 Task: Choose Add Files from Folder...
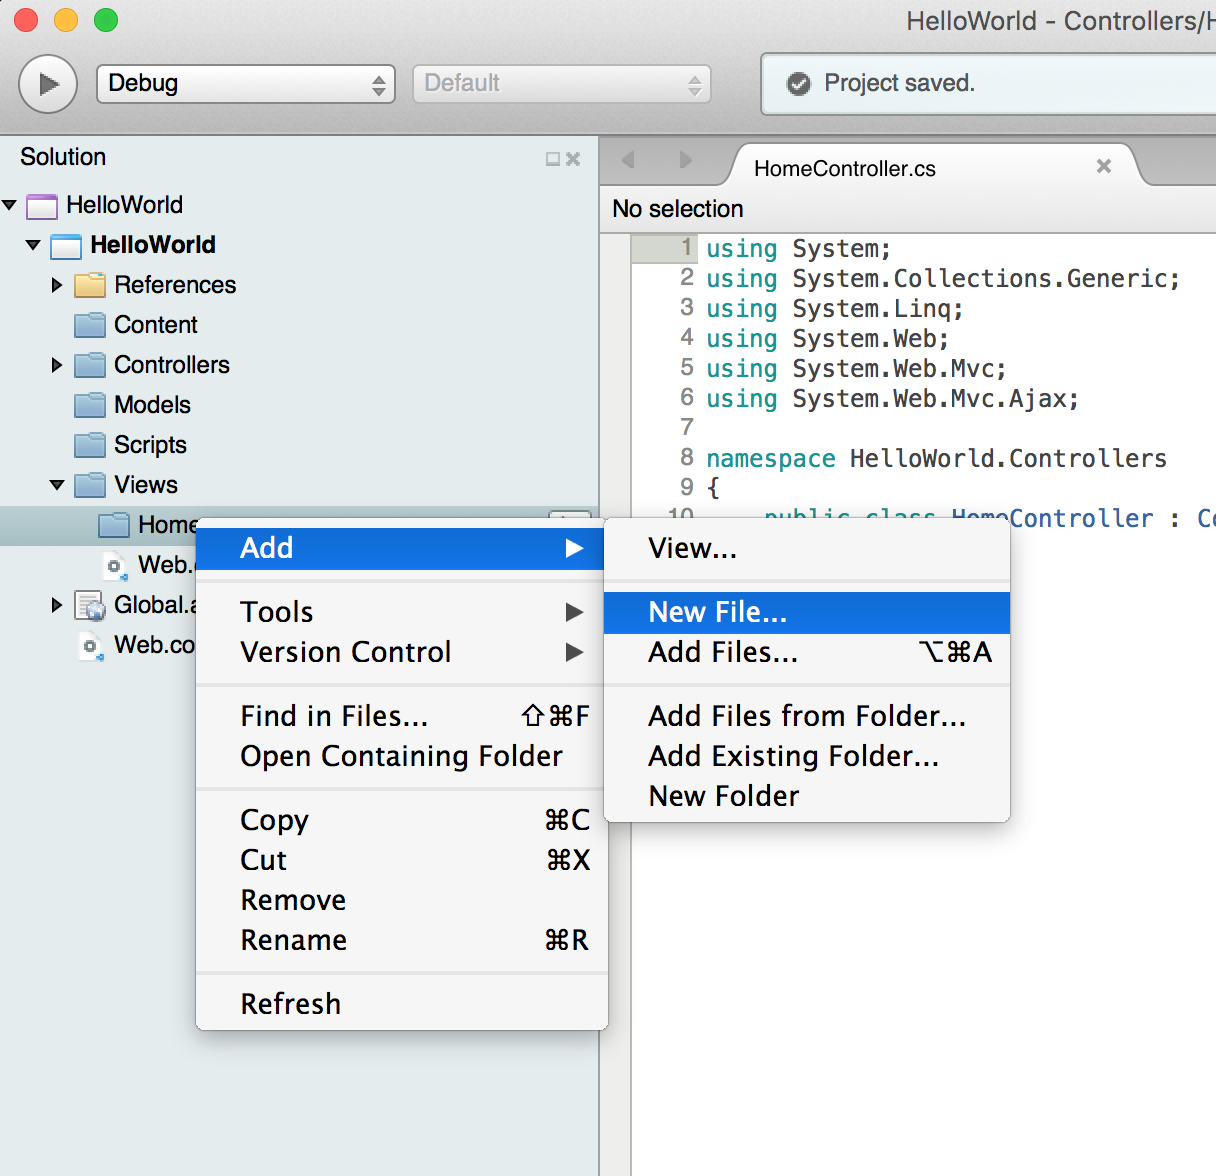(x=807, y=716)
